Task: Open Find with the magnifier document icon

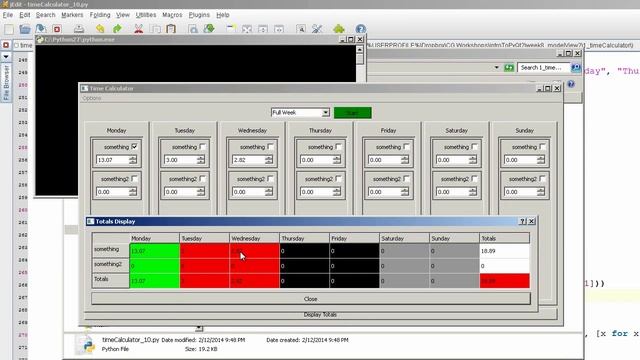Action: 193,29
